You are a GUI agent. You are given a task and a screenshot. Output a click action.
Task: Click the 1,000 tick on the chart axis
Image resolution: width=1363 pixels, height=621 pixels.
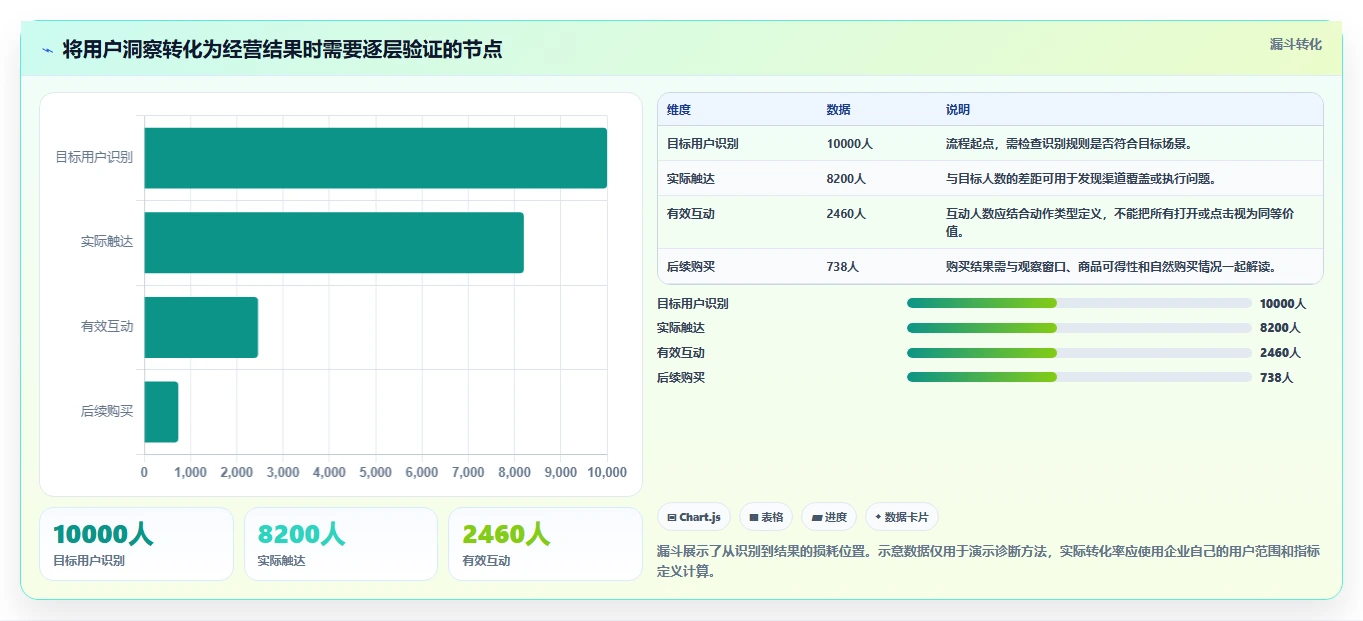tap(190, 472)
